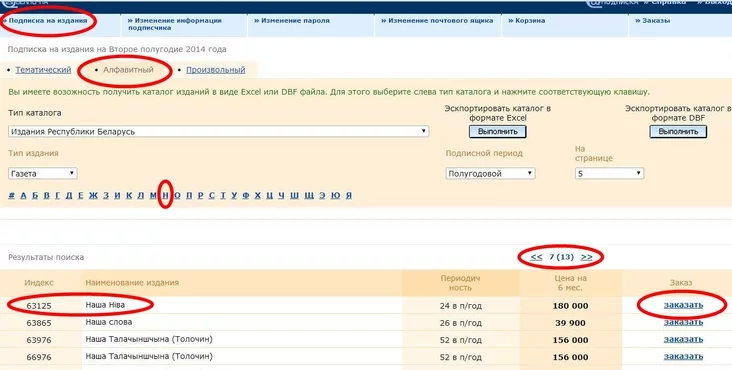The height and width of the screenshot is (370, 732).
Task: Filter publications by letter К
Action: (x=129, y=195)
